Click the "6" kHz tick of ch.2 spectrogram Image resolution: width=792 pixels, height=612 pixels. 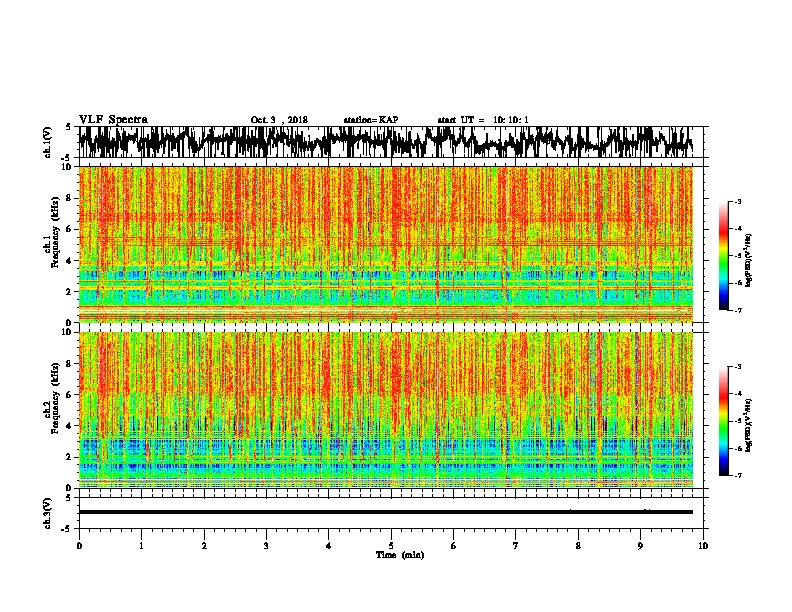[x=70, y=395]
